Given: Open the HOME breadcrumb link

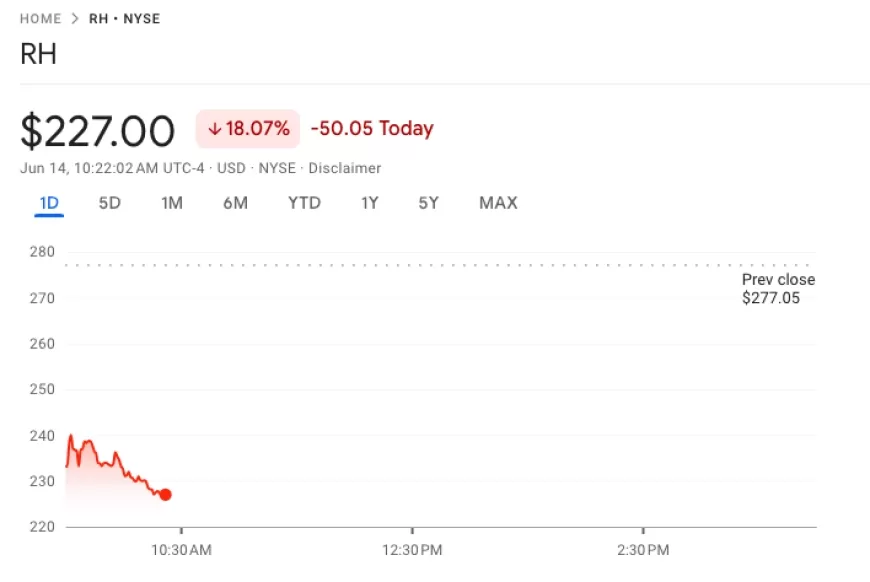Looking at the screenshot, I should click(x=40, y=18).
